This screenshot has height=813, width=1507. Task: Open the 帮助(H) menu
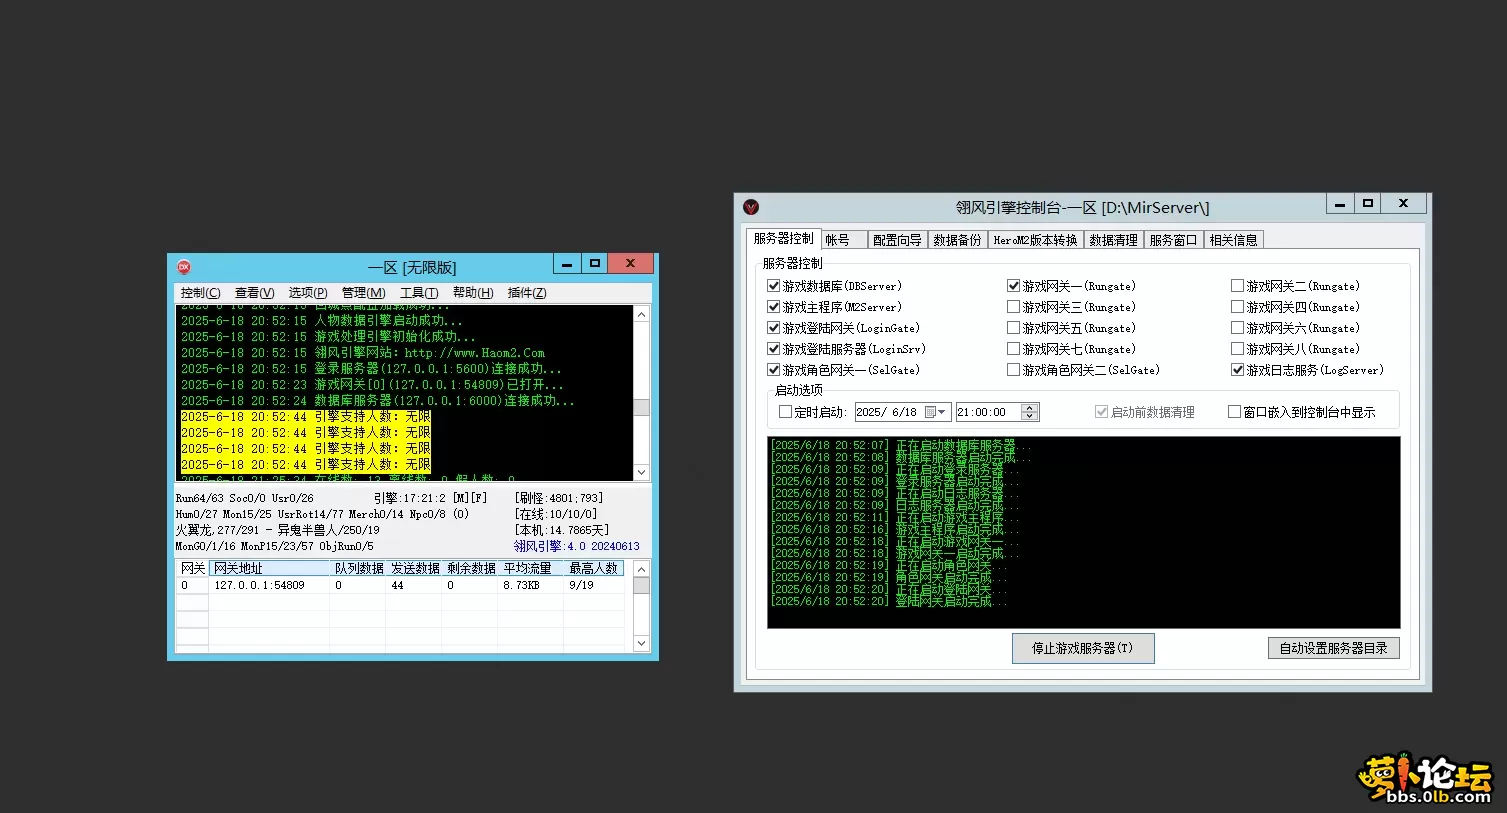473,293
